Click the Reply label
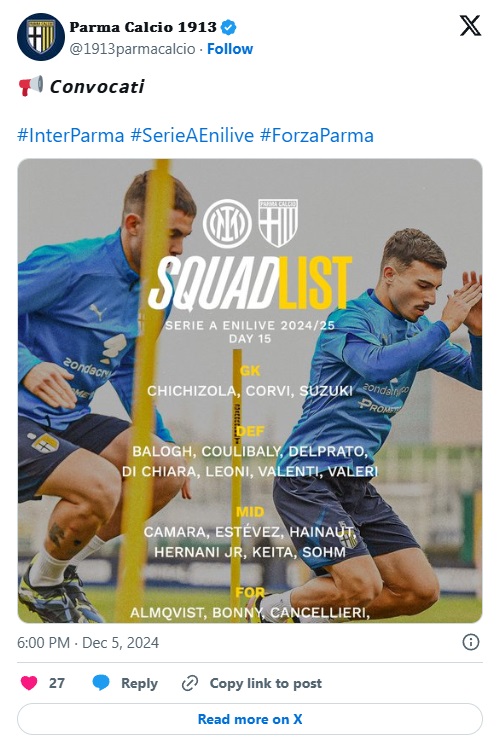Screen dimensions: 500x752 tap(139, 683)
